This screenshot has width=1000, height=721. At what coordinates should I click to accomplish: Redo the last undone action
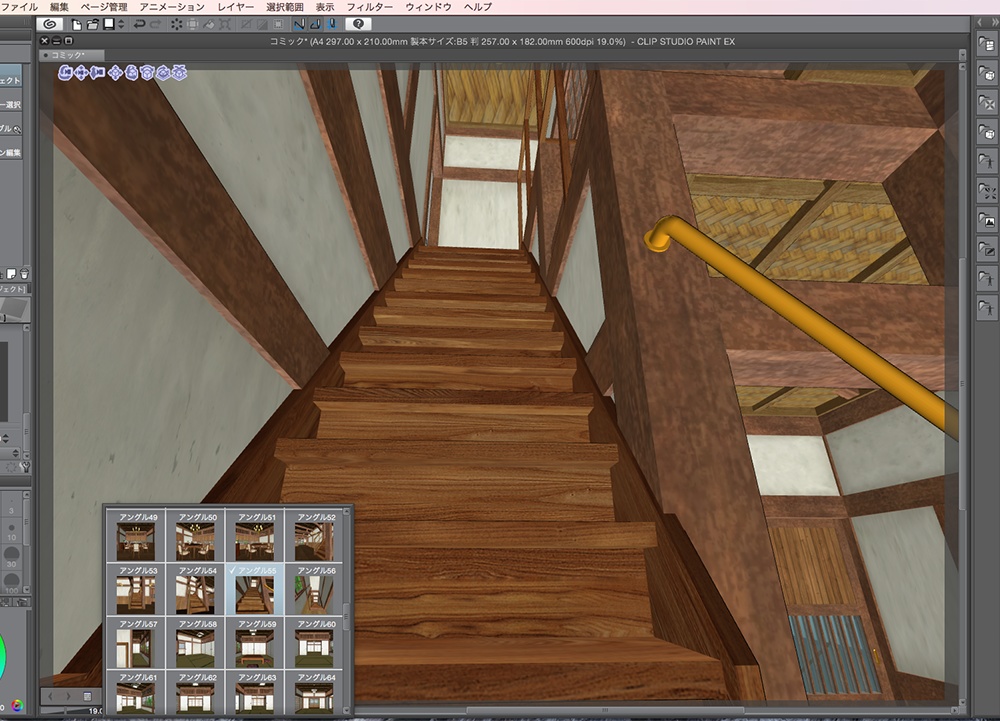[x=155, y=24]
